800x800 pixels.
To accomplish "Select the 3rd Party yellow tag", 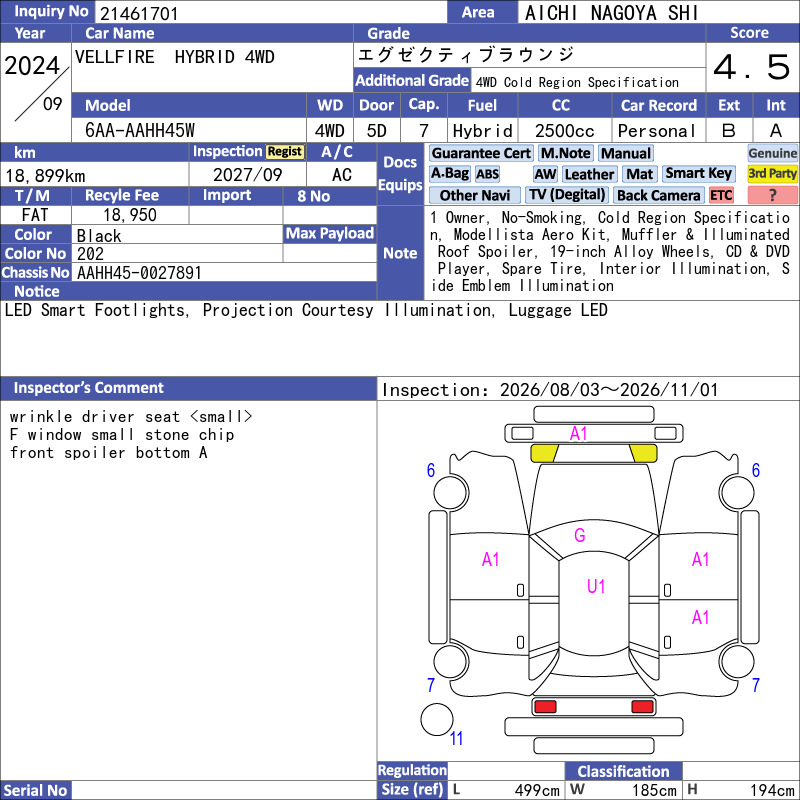I will pos(772,174).
